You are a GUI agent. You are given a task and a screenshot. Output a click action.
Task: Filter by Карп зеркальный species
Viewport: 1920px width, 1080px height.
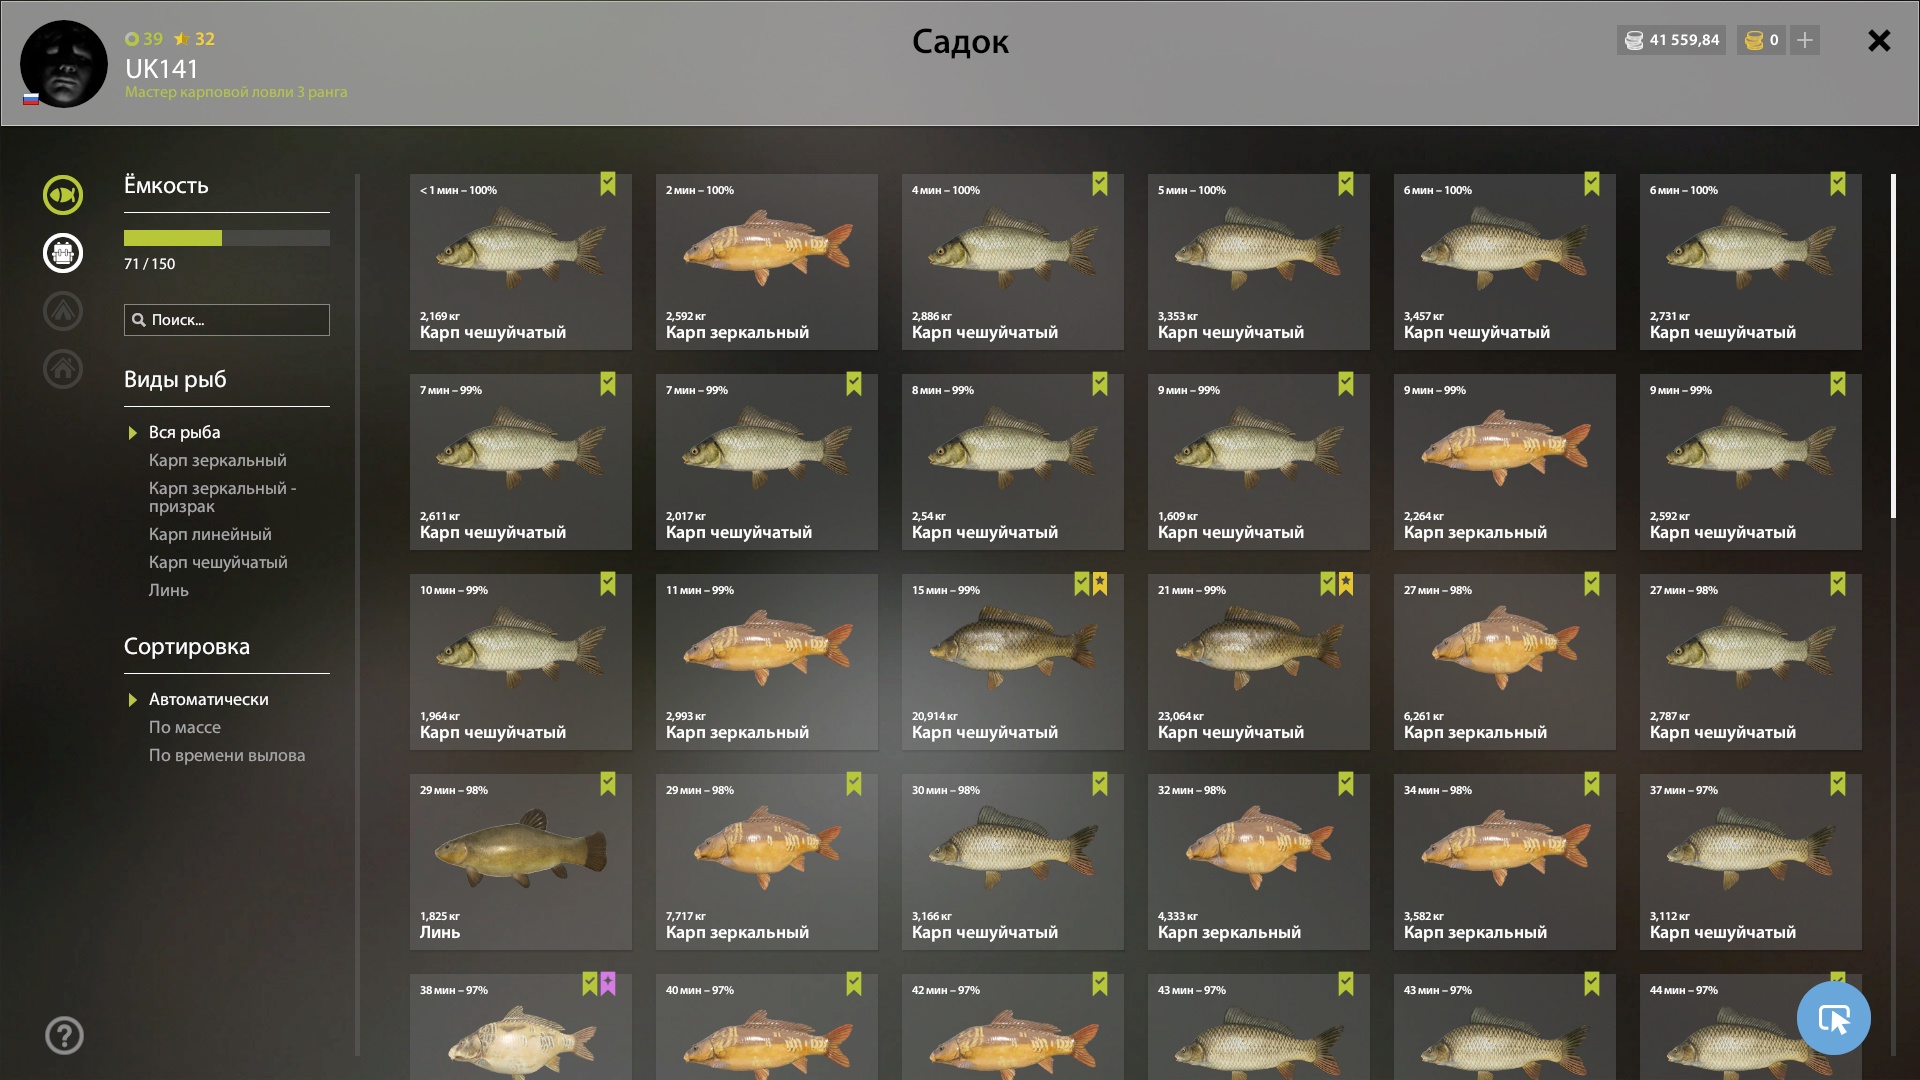218,460
